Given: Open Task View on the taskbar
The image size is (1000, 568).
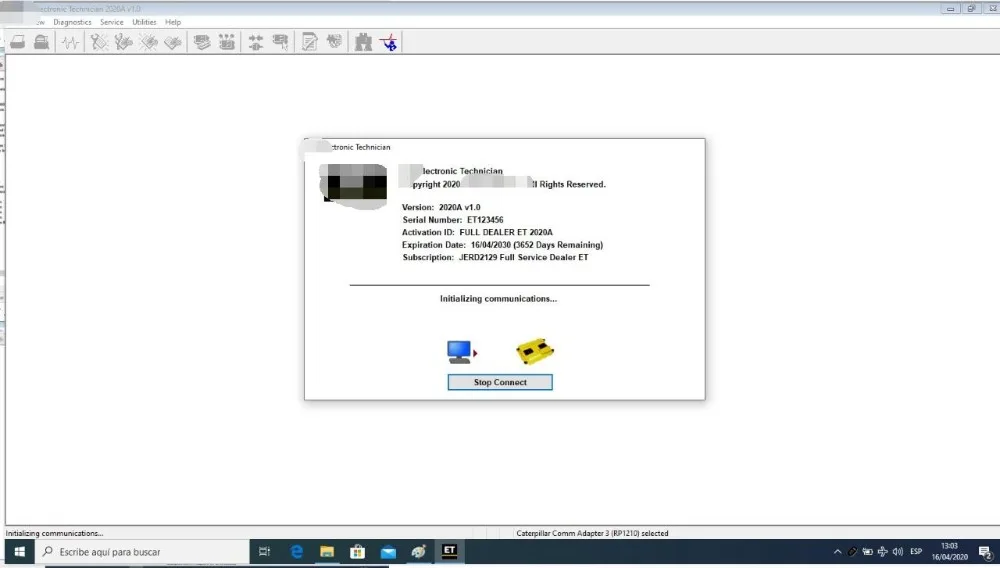Looking at the screenshot, I should tap(264, 552).
